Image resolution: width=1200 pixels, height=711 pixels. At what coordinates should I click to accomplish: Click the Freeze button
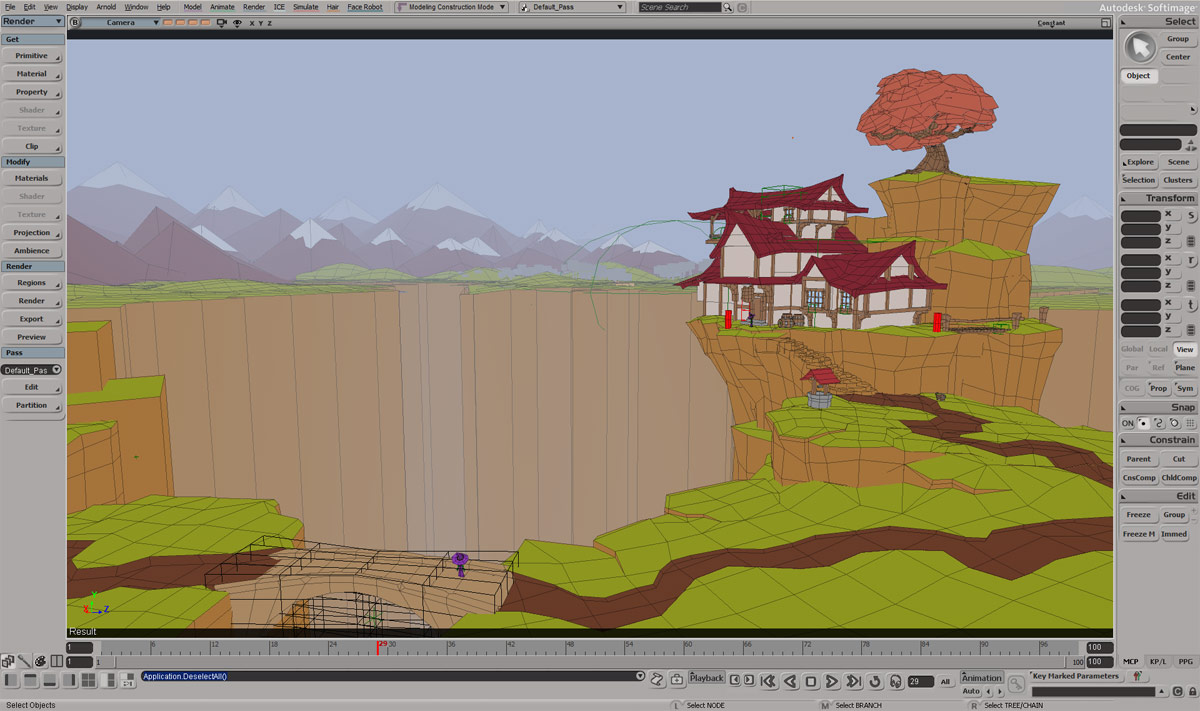click(1138, 515)
